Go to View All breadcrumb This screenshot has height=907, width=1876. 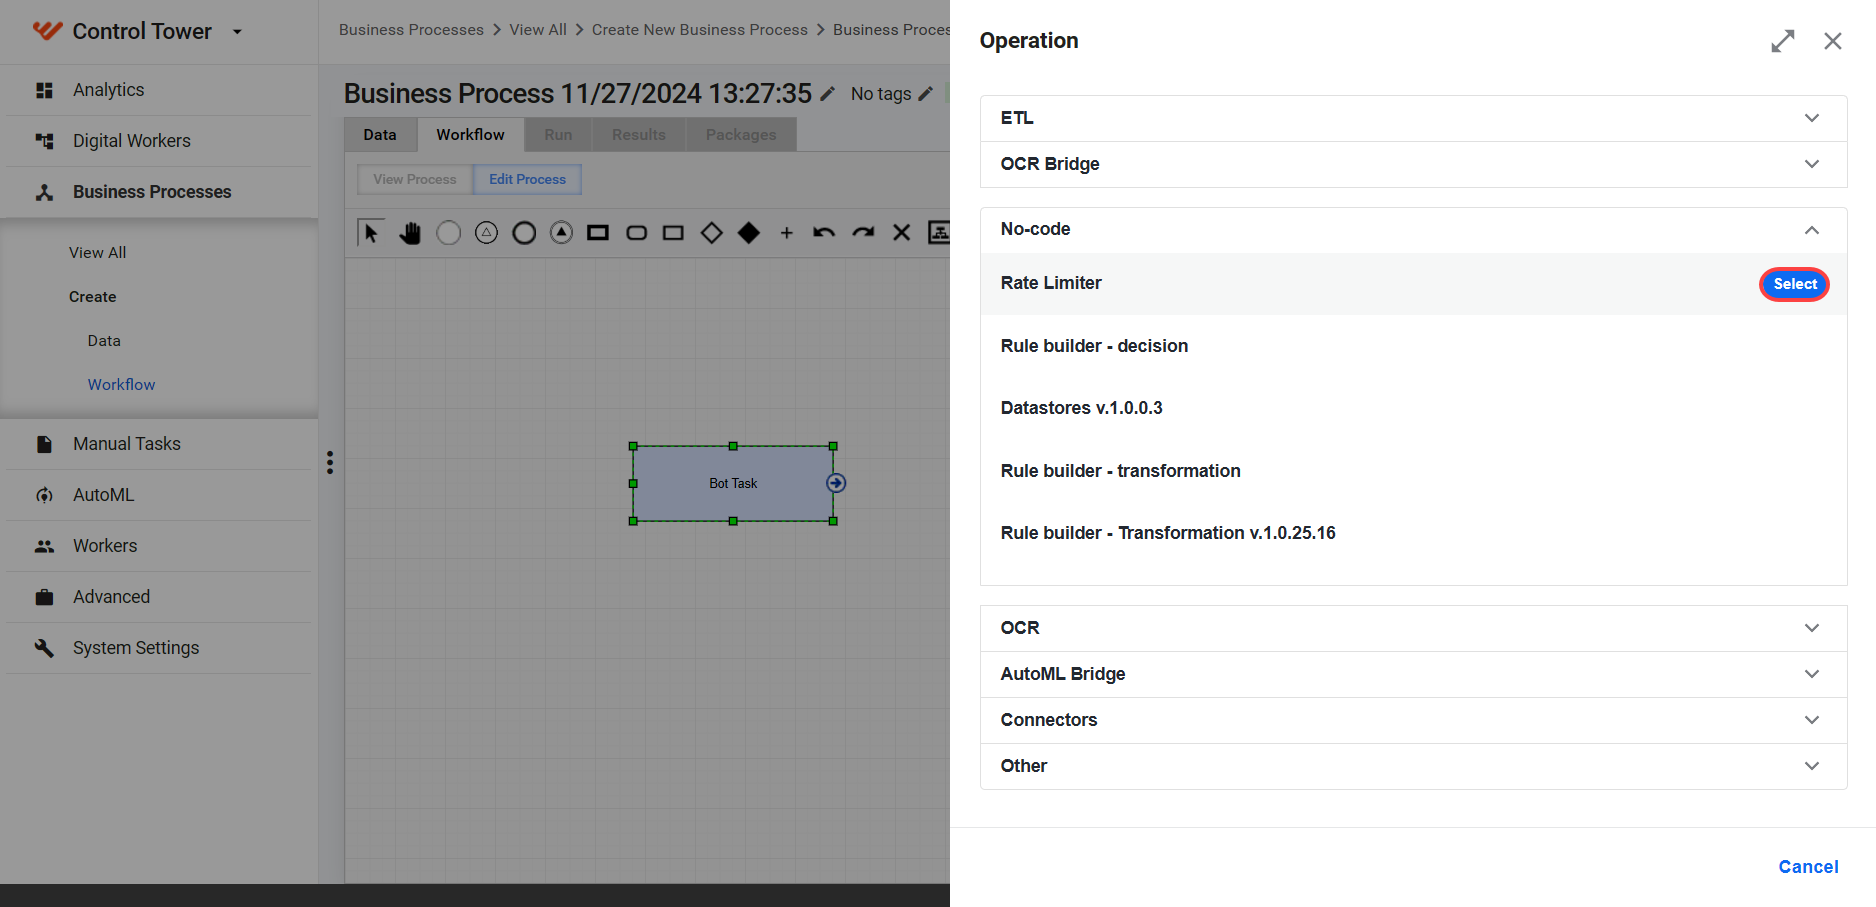[x=538, y=30]
